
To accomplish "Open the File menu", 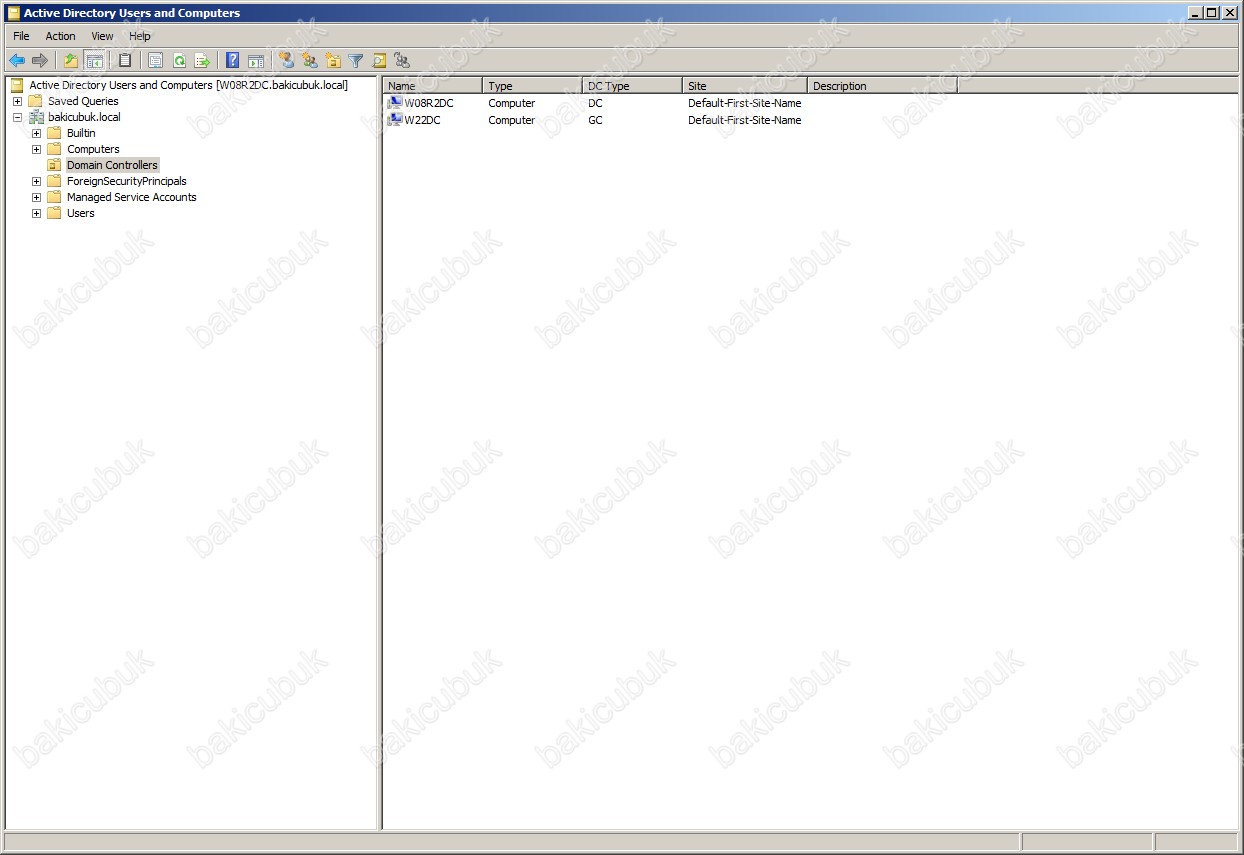I will (21, 36).
